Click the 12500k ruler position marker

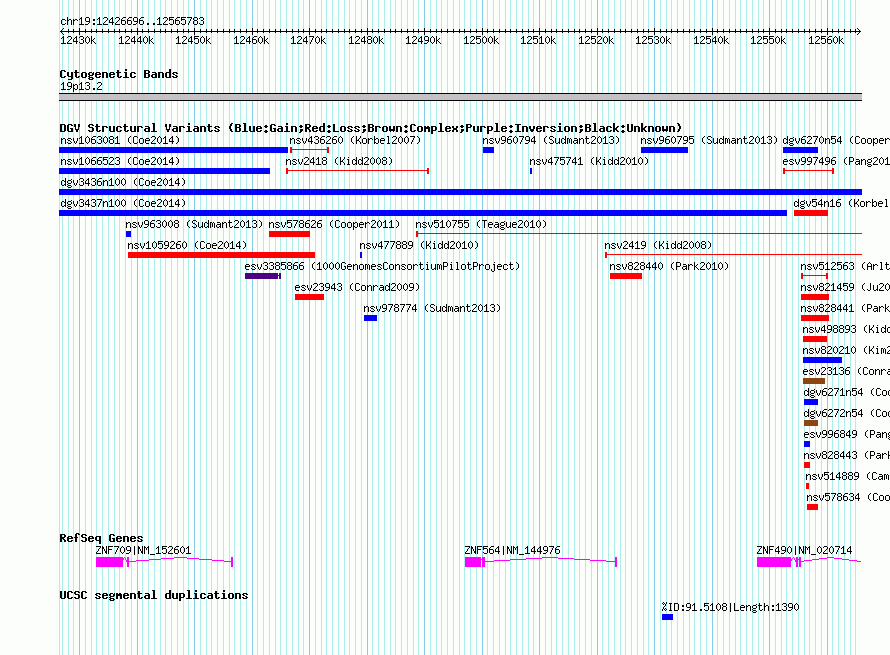tap(481, 40)
